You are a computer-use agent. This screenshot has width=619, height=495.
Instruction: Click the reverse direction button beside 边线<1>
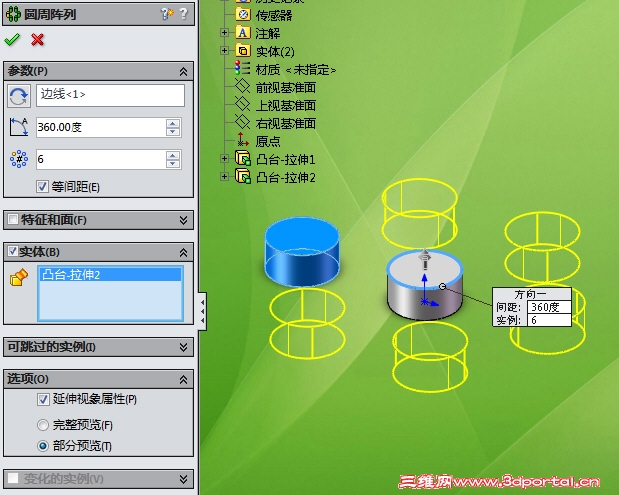19,96
